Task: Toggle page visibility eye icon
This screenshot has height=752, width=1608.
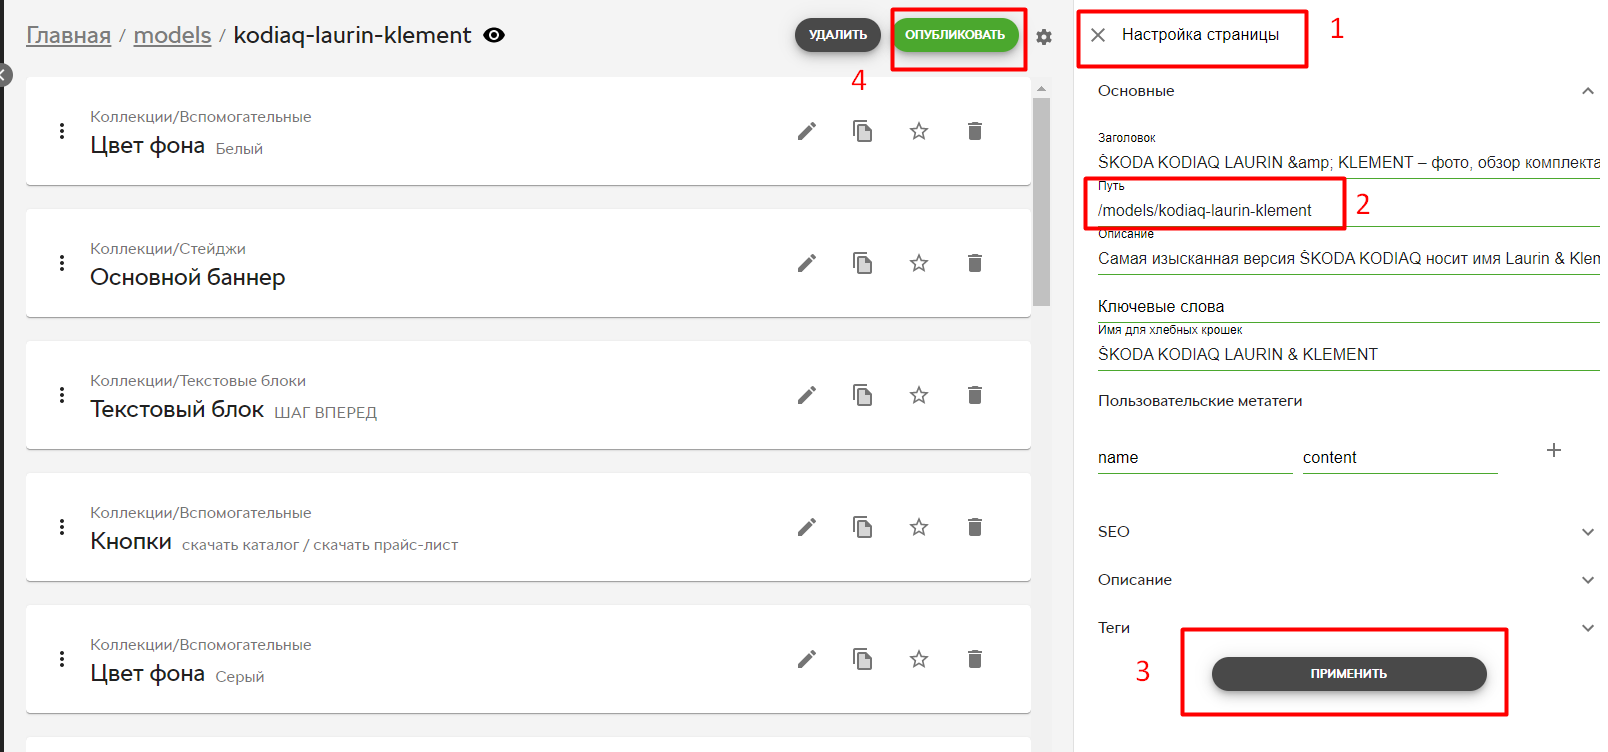Action: [x=494, y=35]
